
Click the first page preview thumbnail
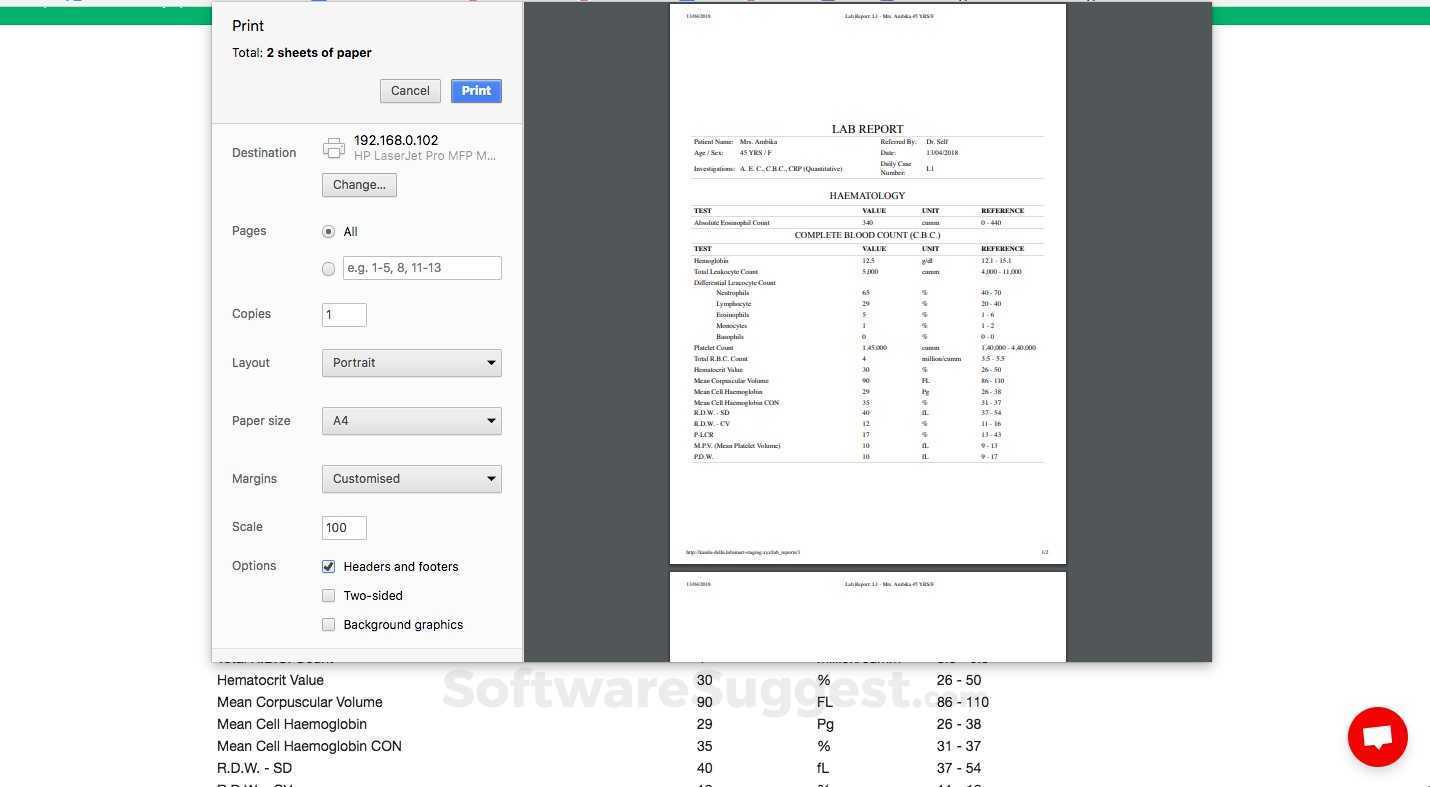[x=867, y=284]
